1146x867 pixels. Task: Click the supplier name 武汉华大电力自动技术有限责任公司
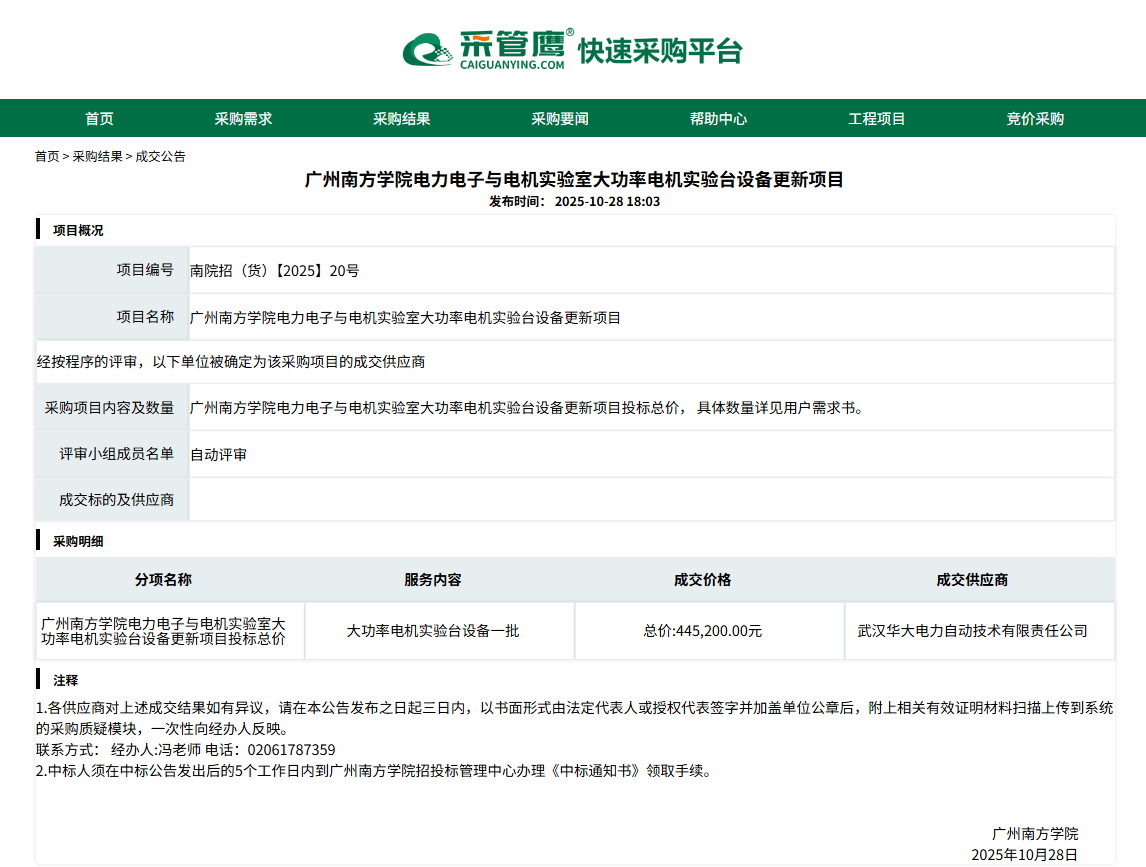pos(972,631)
